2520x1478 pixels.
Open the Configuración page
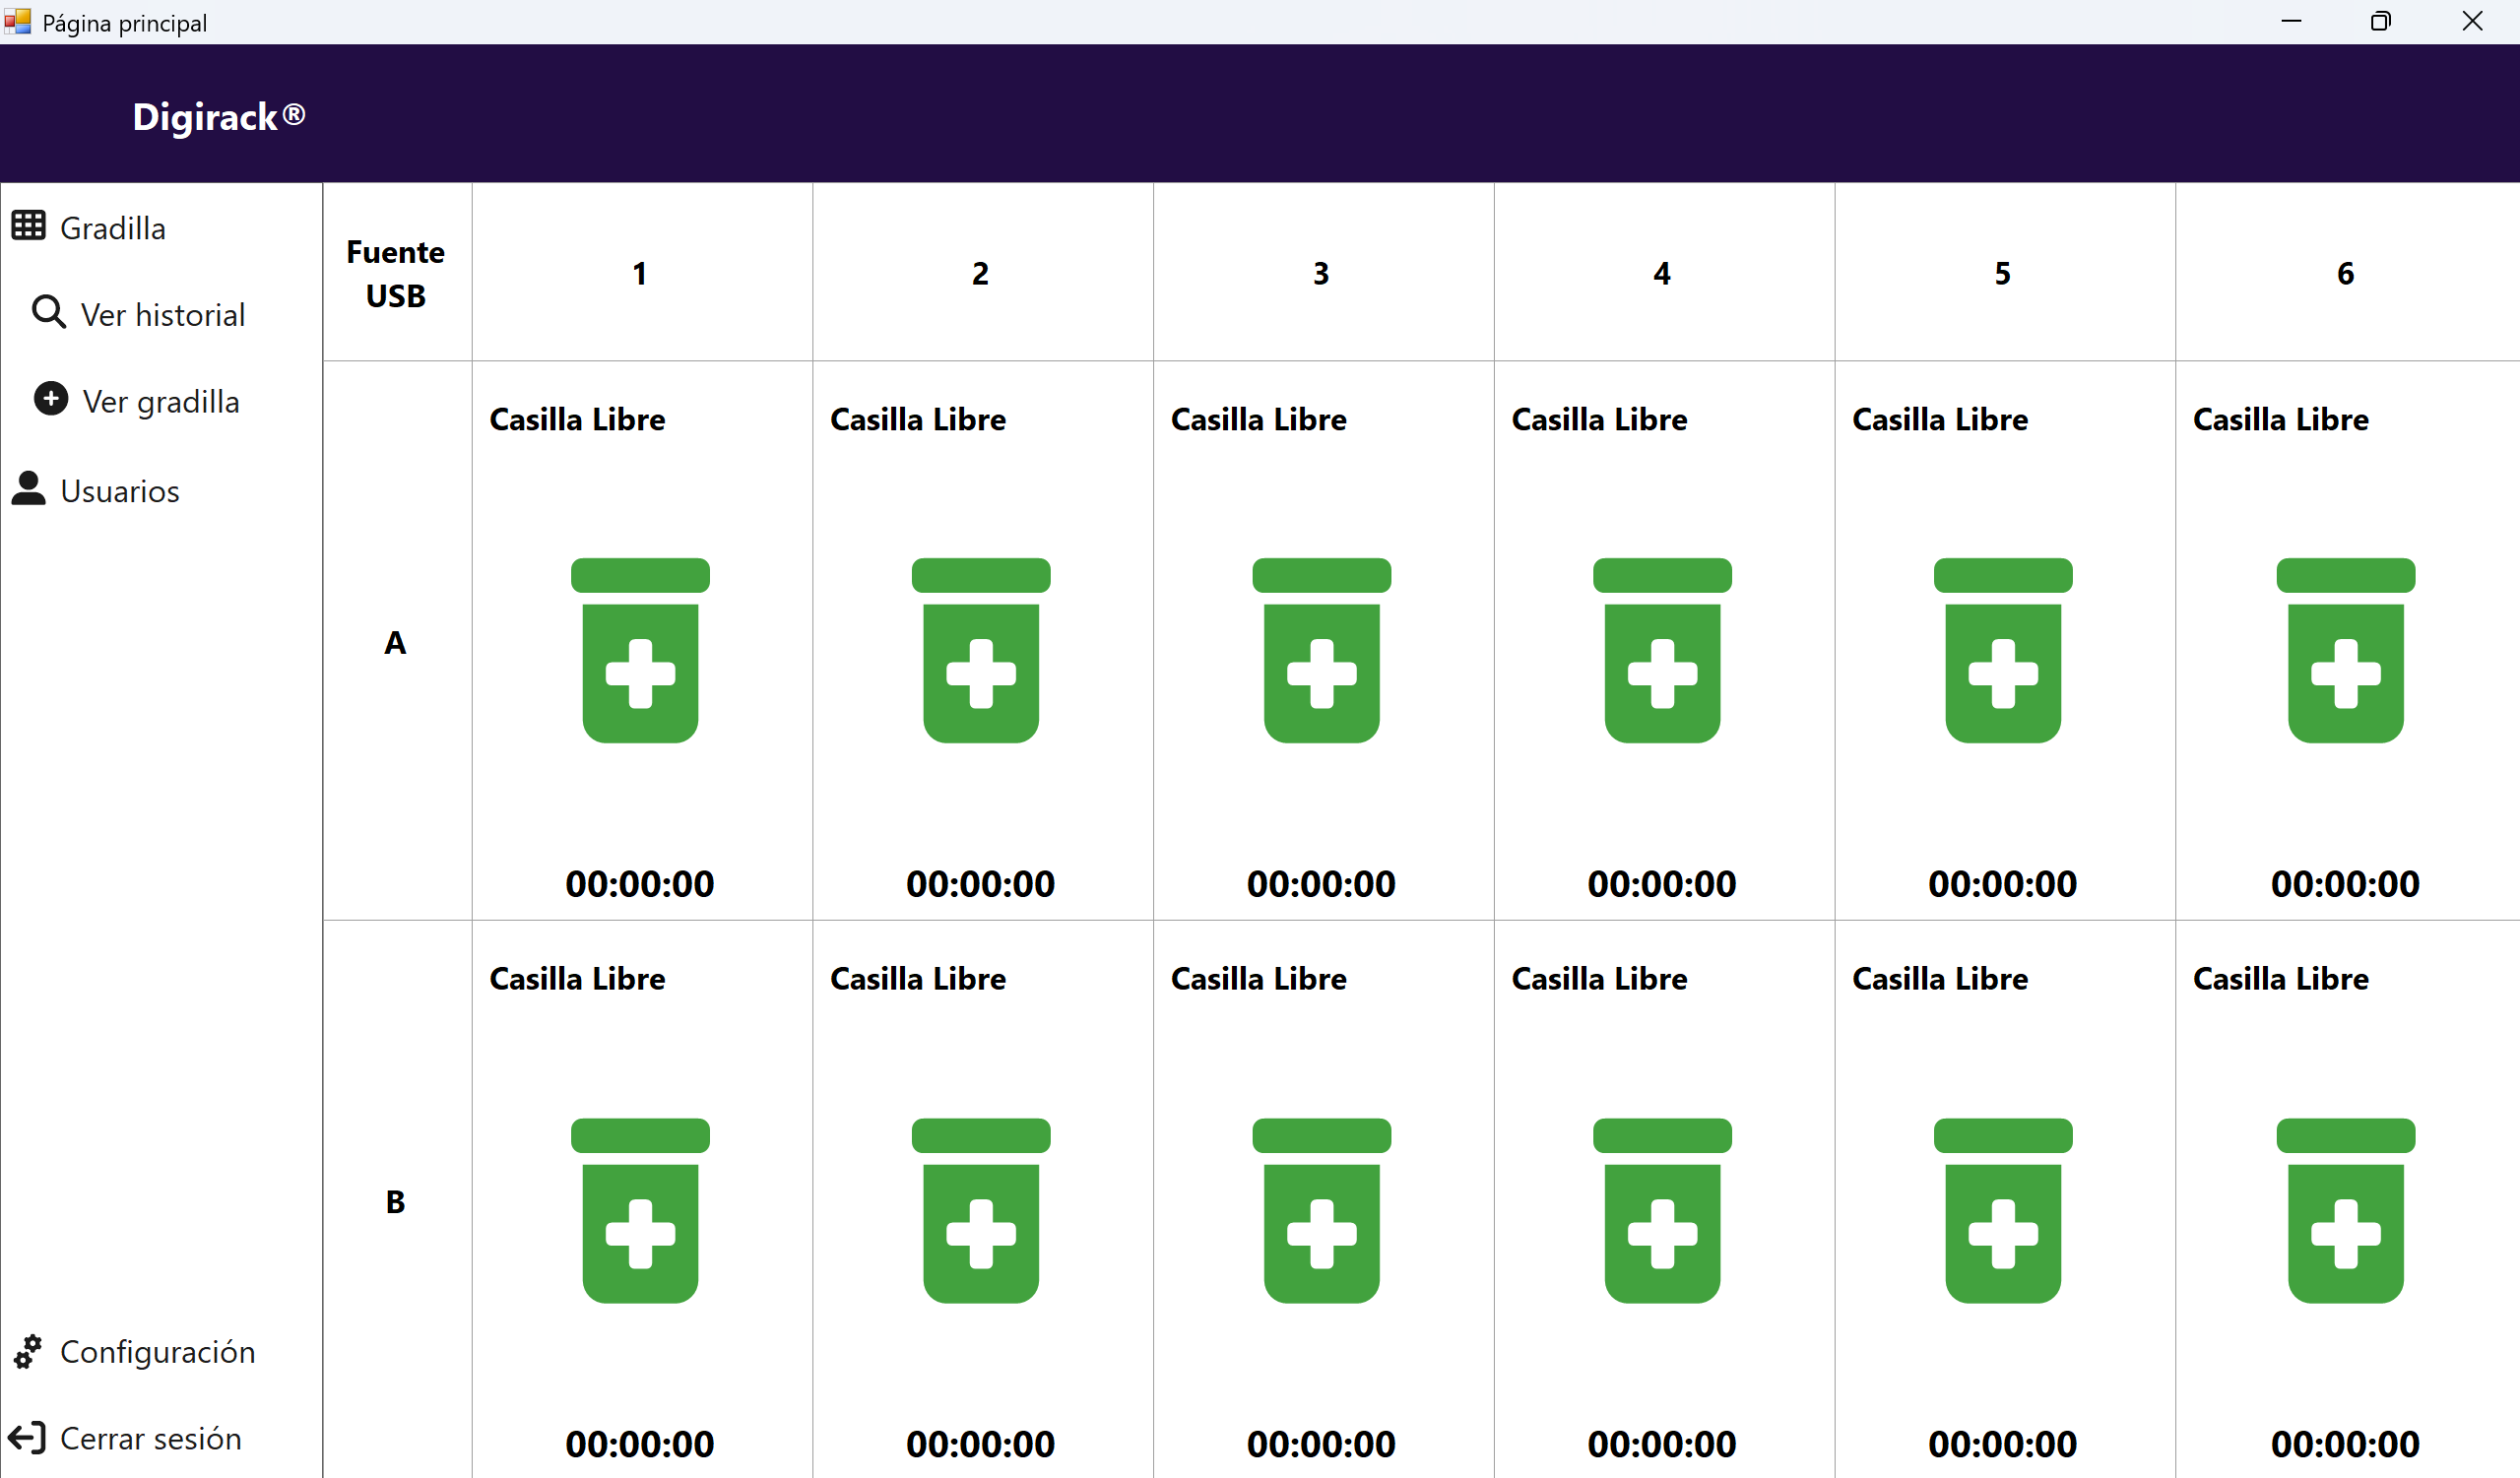pyautogui.click(x=158, y=1352)
